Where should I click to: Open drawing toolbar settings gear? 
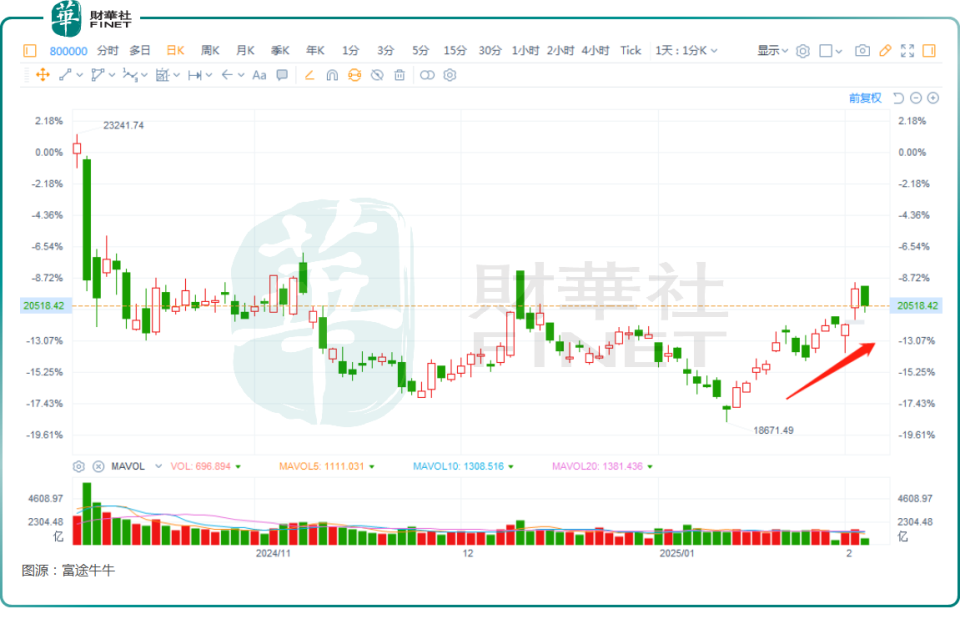click(x=450, y=75)
